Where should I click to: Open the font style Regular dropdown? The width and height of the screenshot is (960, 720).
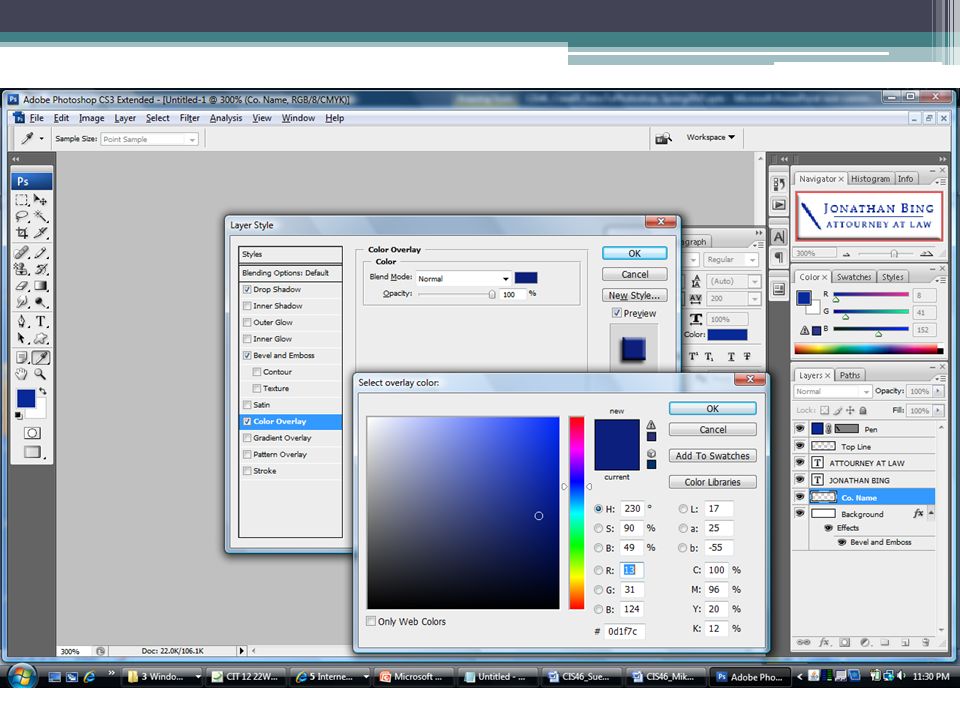[x=731, y=260]
